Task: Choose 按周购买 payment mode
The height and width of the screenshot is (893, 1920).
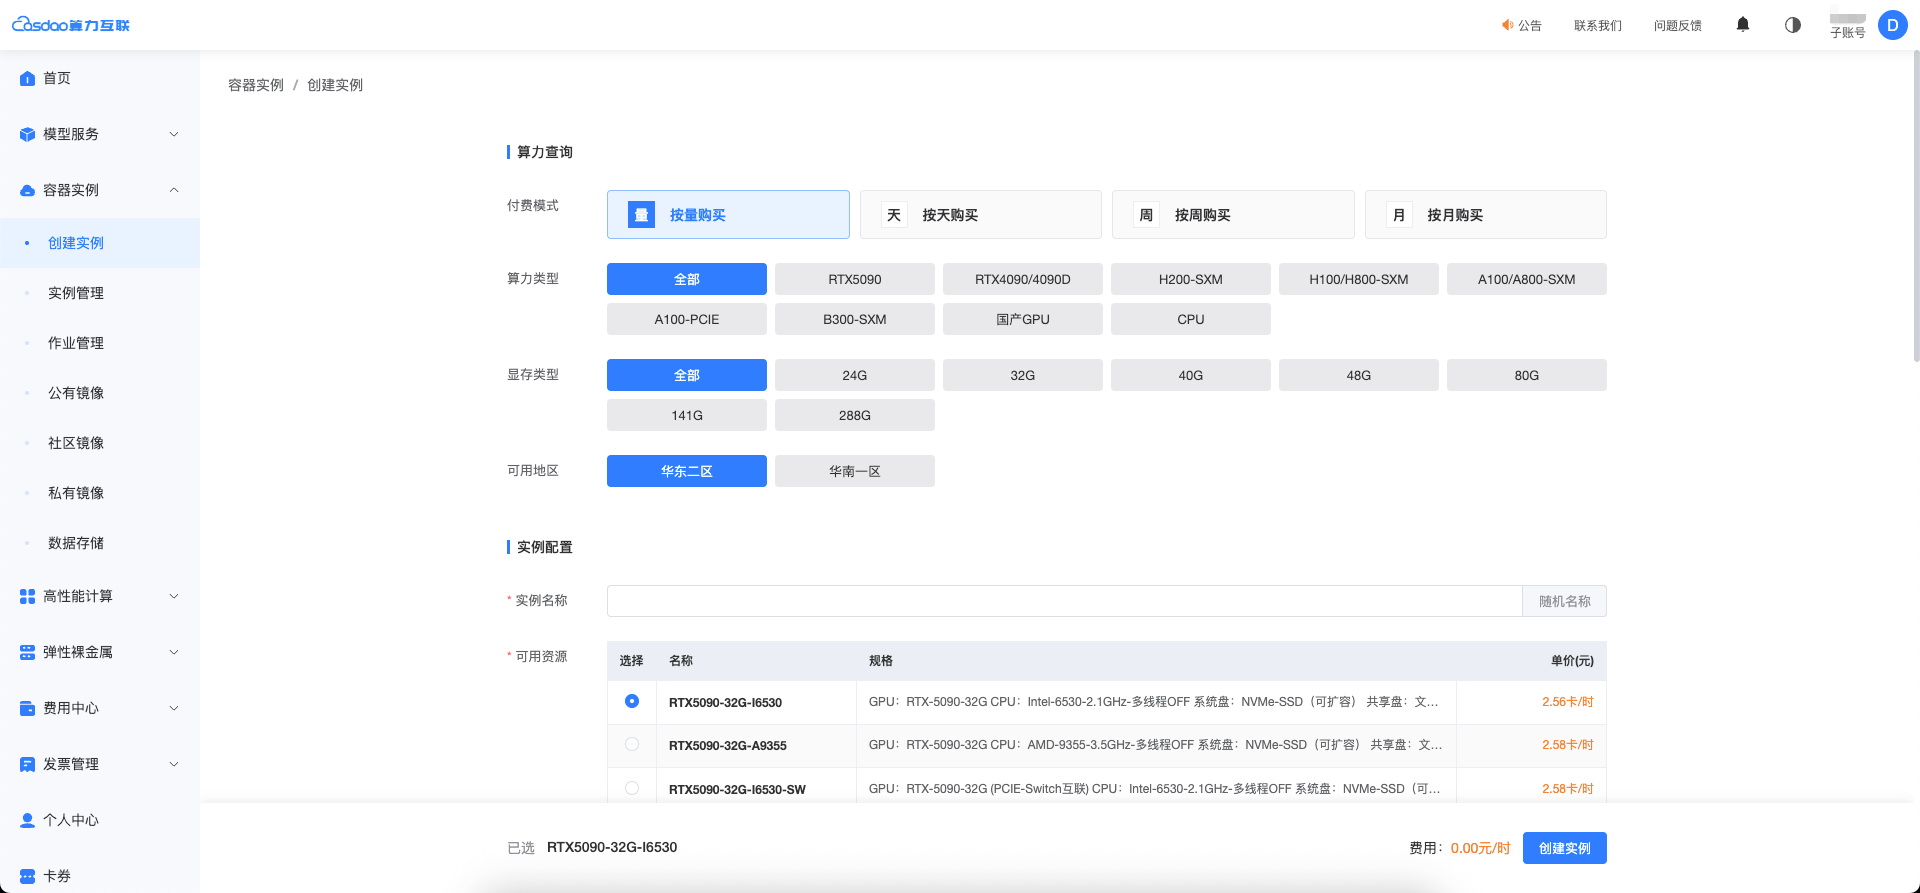Action: pos(1233,215)
